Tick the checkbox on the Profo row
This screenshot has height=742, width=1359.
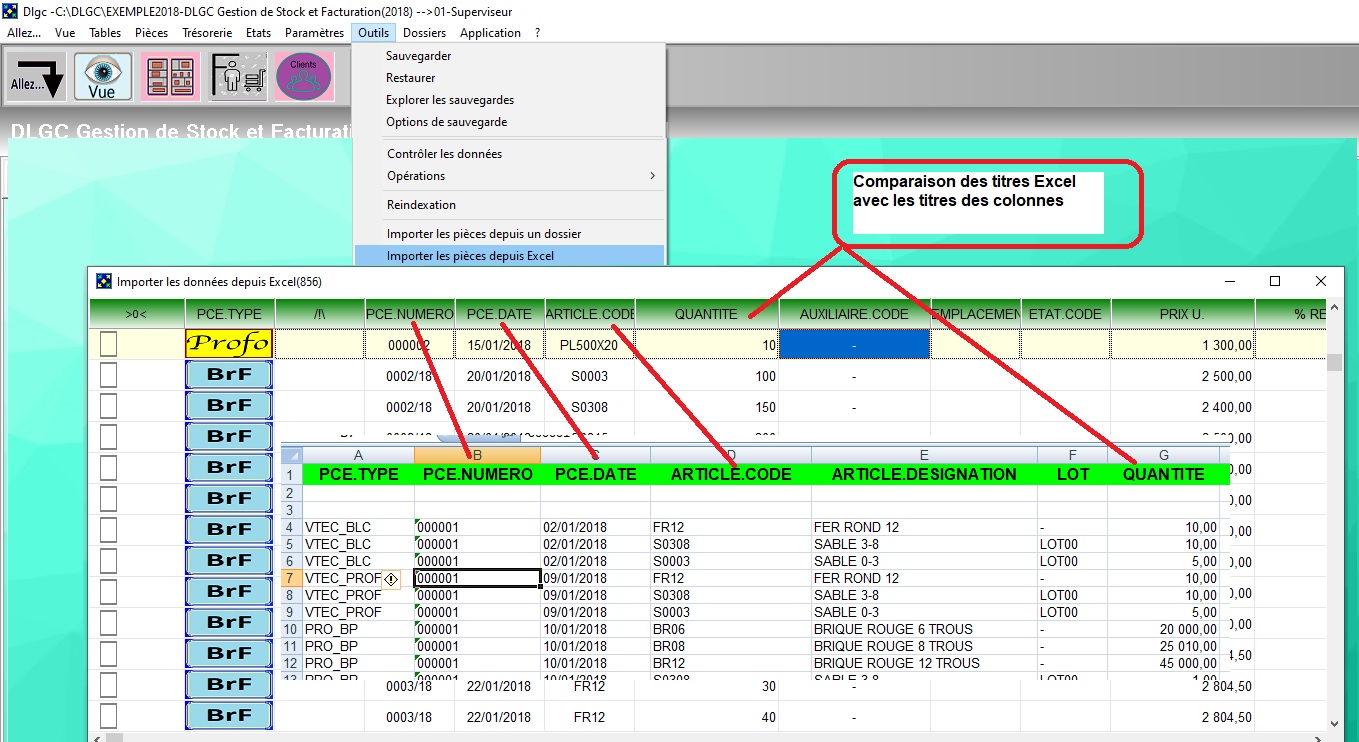point(108,344)
